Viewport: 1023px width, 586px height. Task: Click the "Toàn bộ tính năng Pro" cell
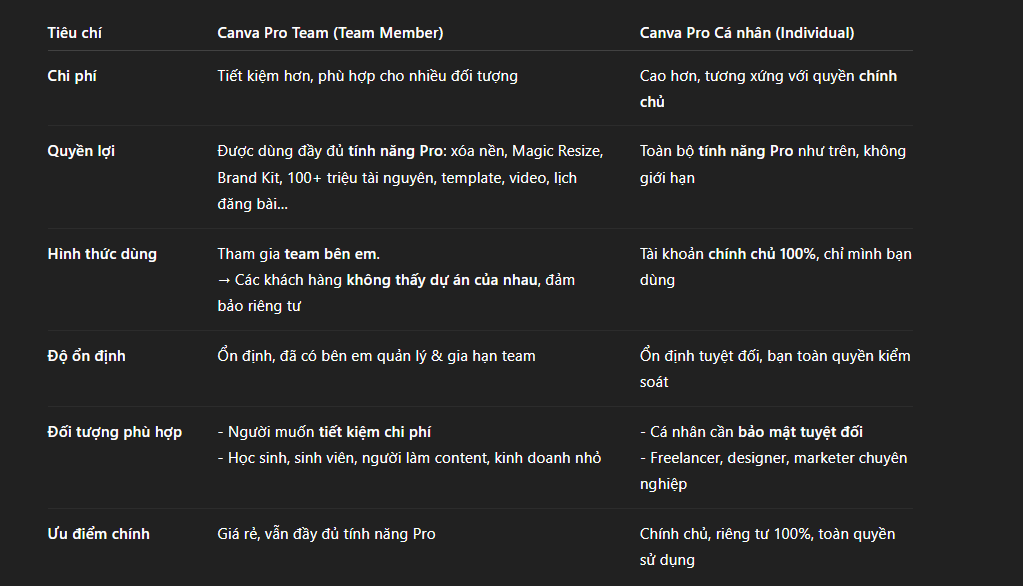point(772,164)
